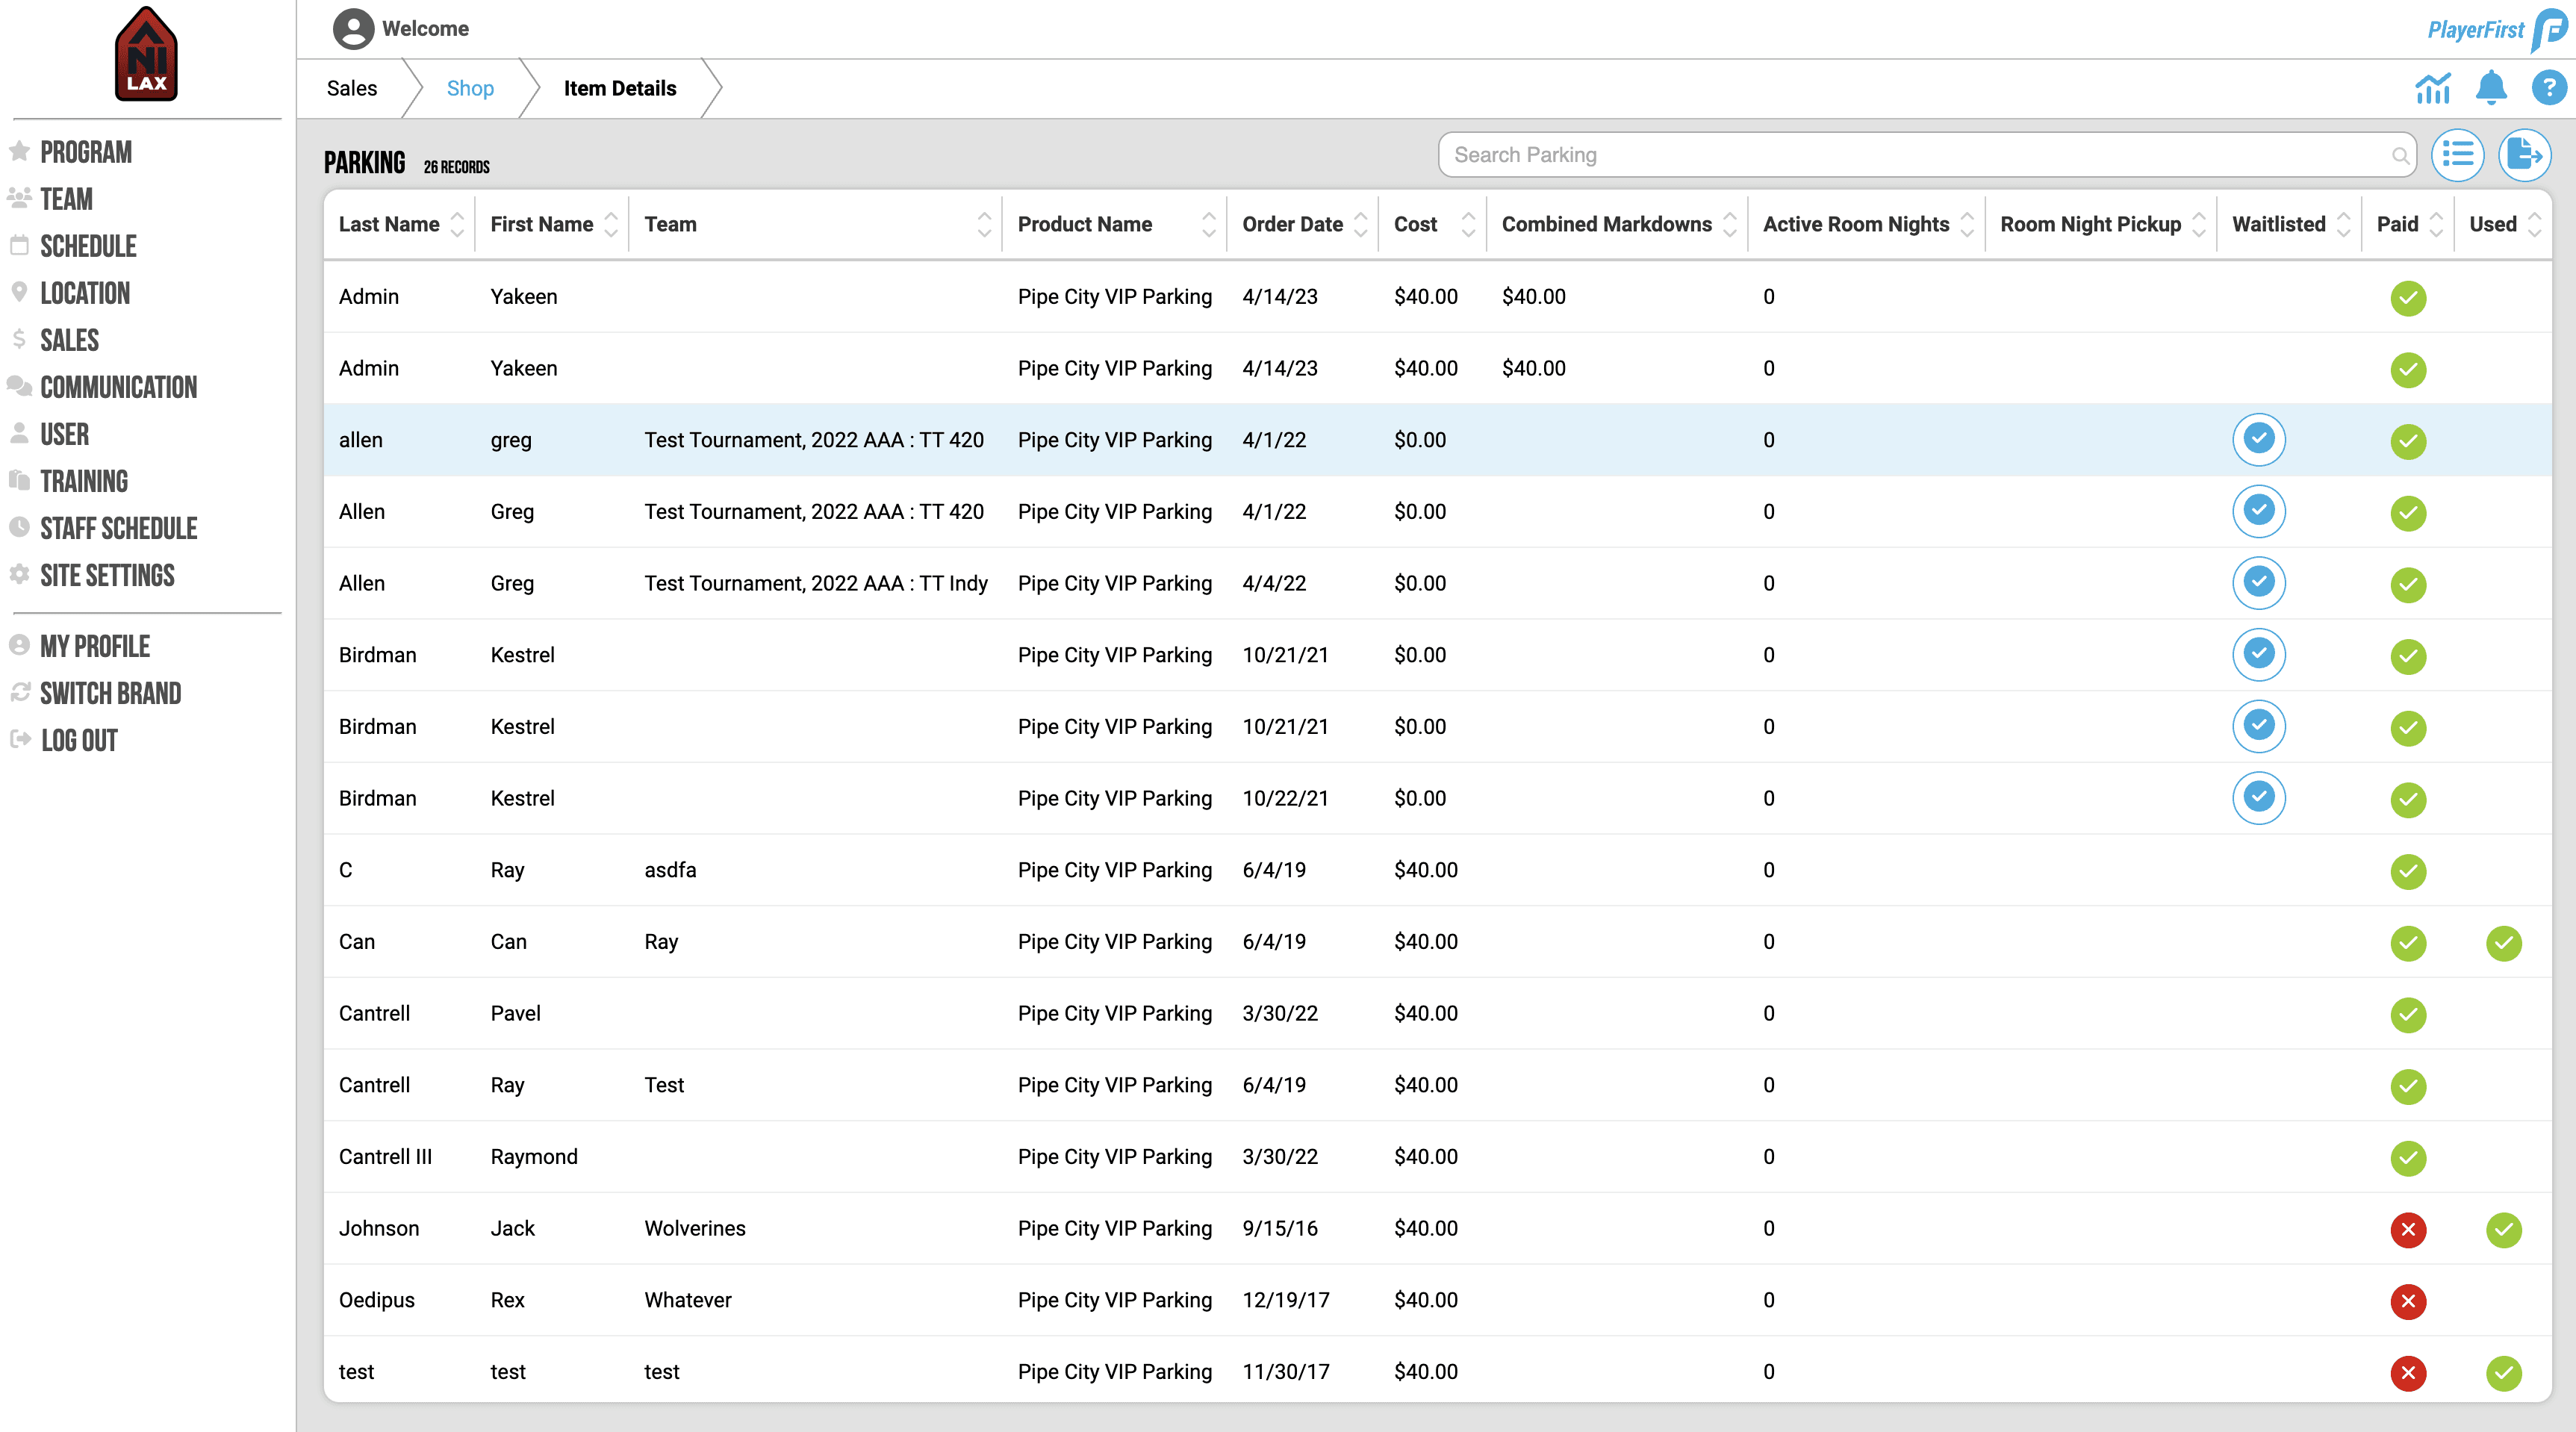Toggle the waitlisted check for greg allen
The image size is (2576, 1432).
pyautogui.click(x=2258, y=440)
